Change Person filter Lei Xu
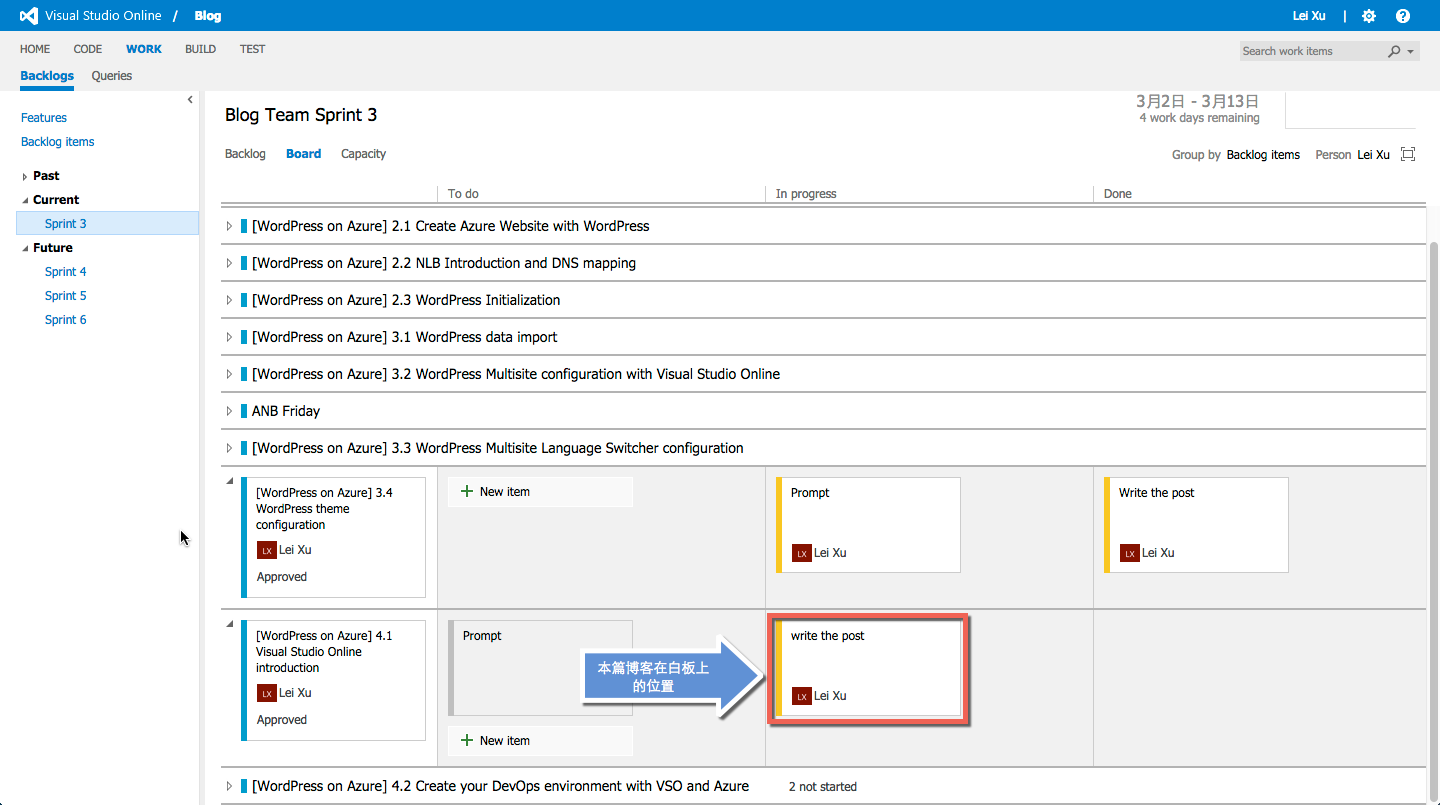 coord(1374,155)
